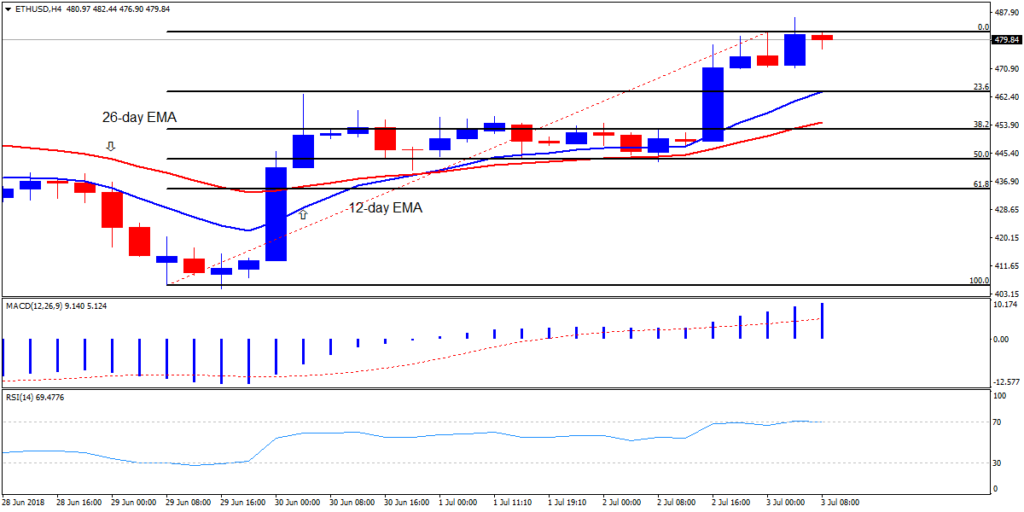
Task: Select the 12-day EMA text label
Action: coord(385,209)
